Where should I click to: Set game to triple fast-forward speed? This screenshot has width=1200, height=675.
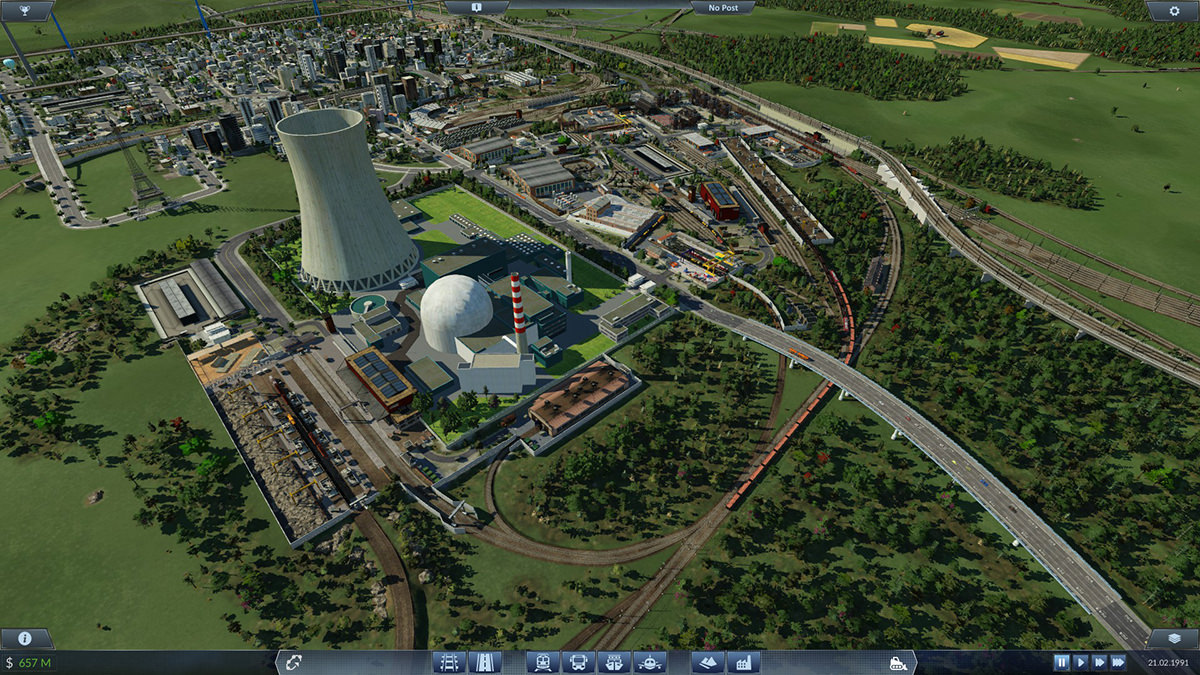point(1118,662)
